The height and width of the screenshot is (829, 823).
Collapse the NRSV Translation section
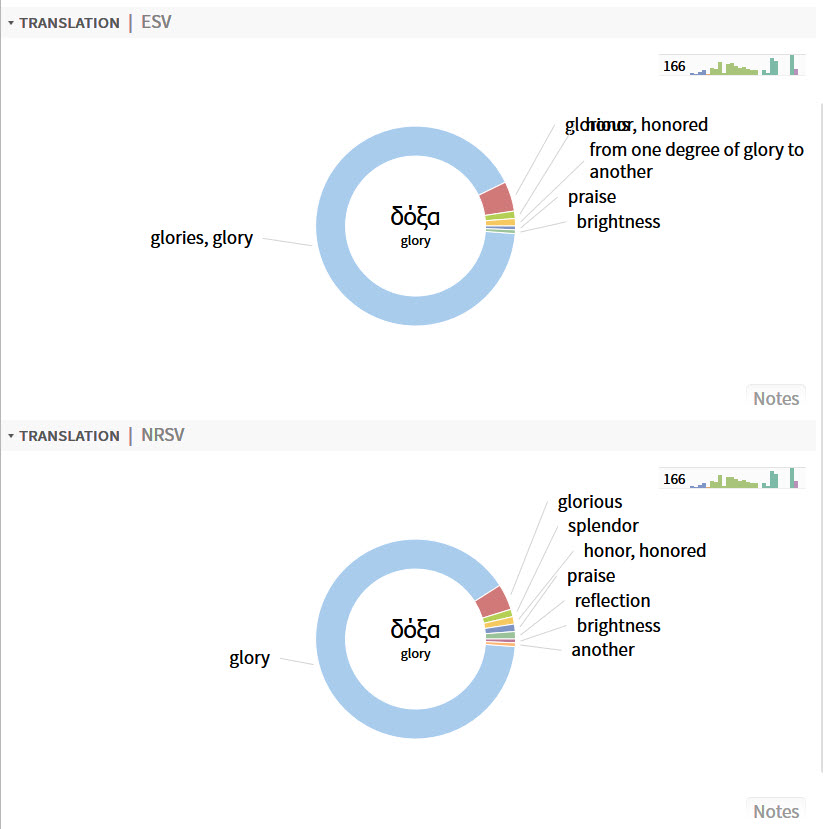[10, 436]
